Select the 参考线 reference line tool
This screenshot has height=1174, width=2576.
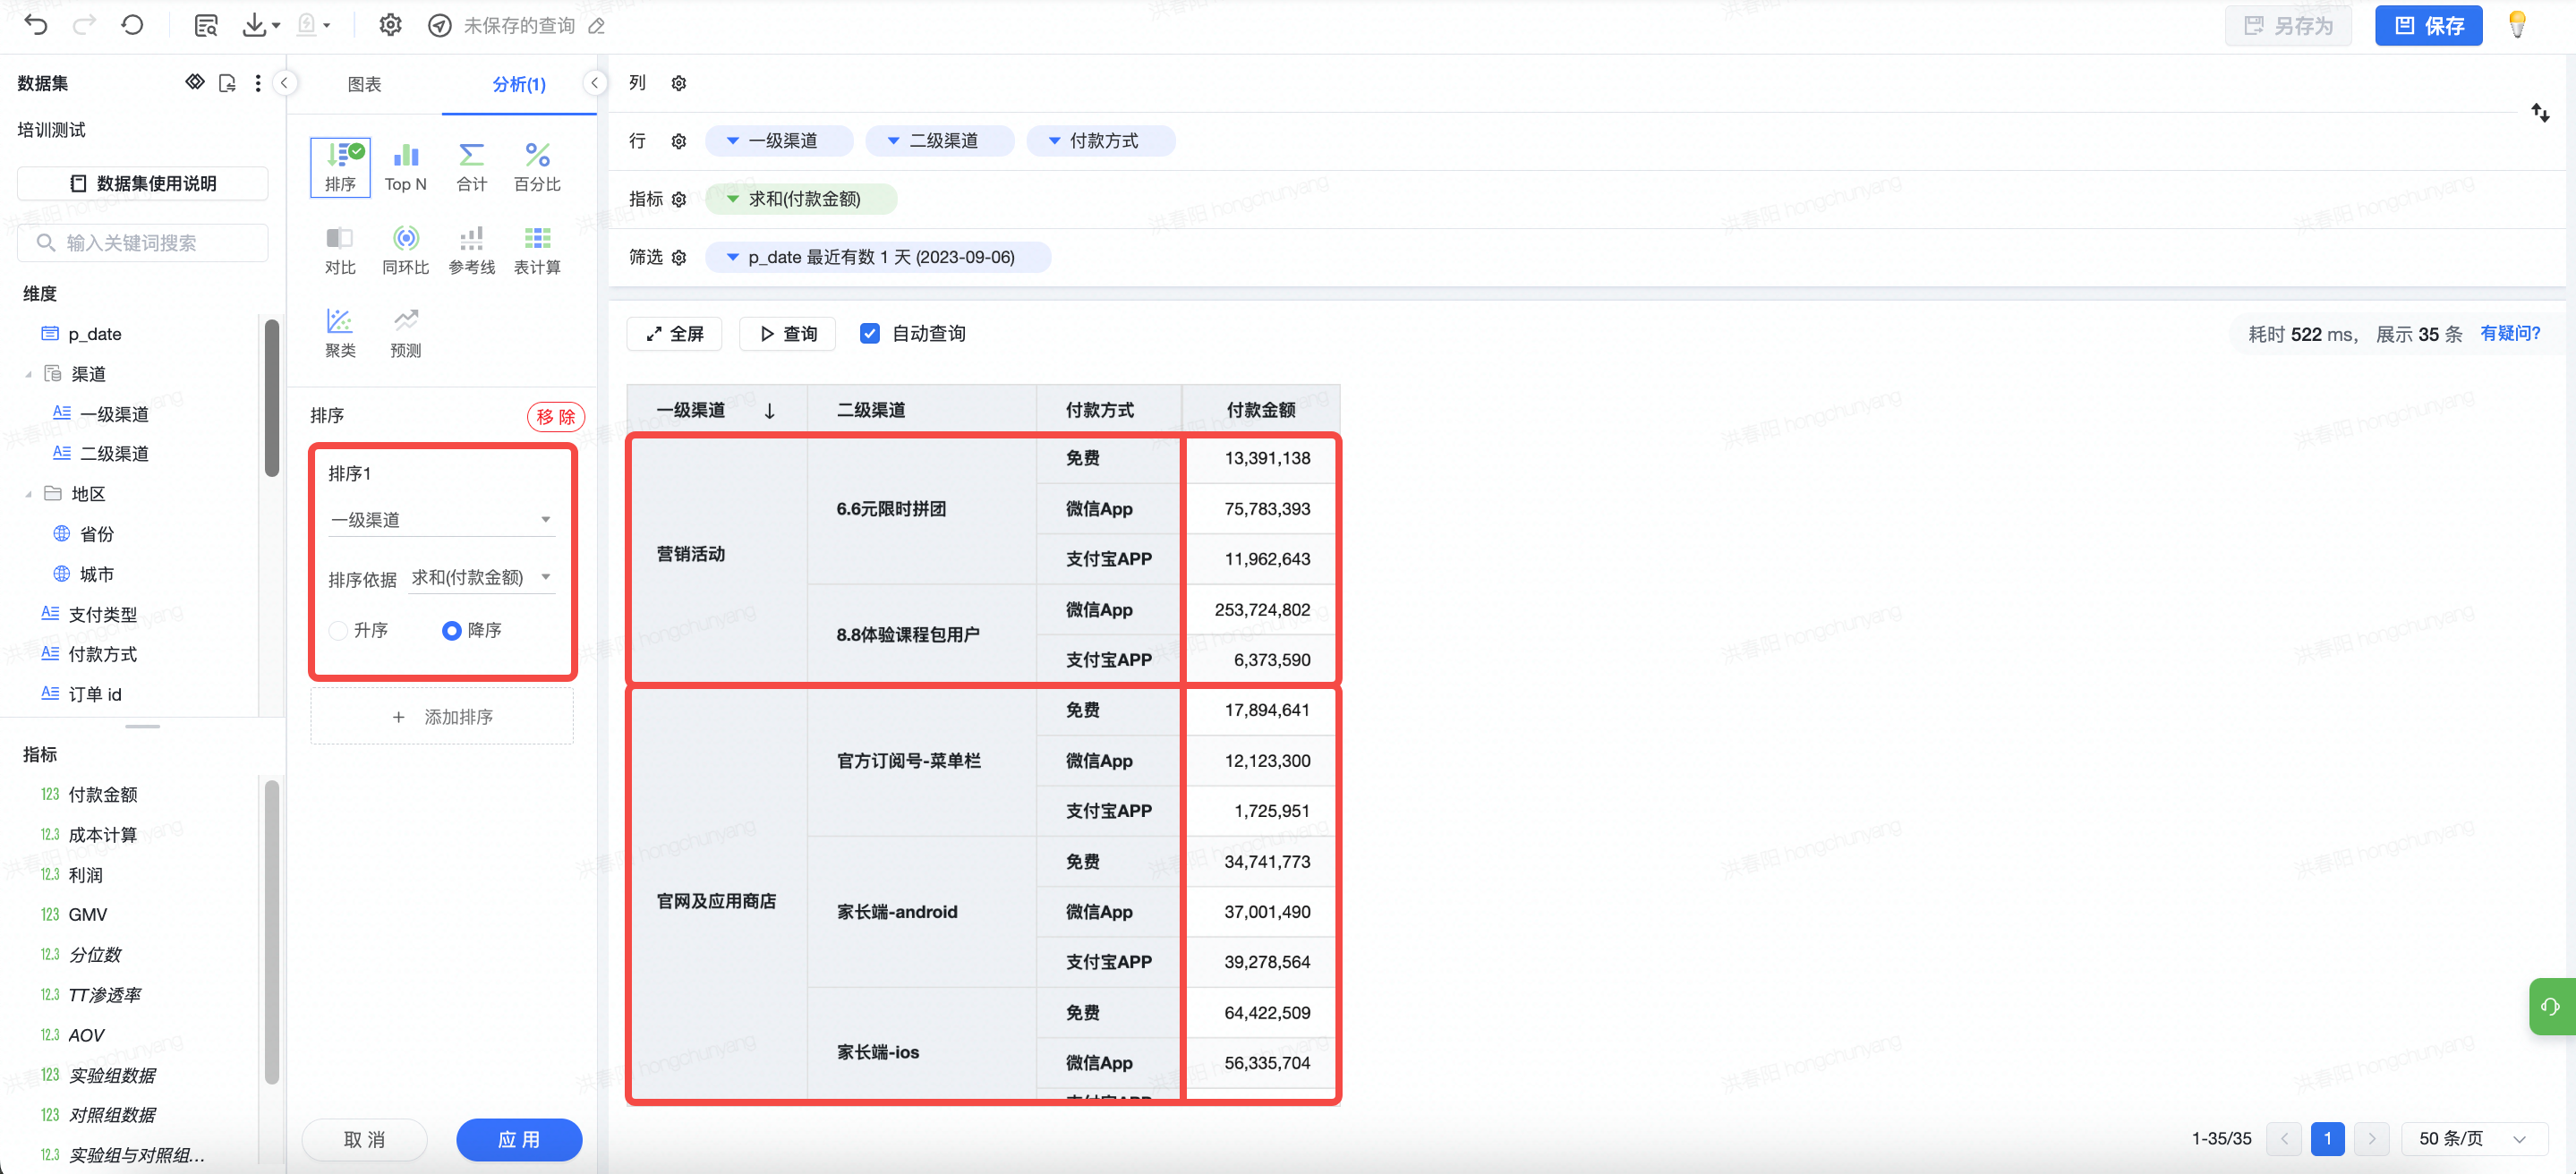pos(471,250)
